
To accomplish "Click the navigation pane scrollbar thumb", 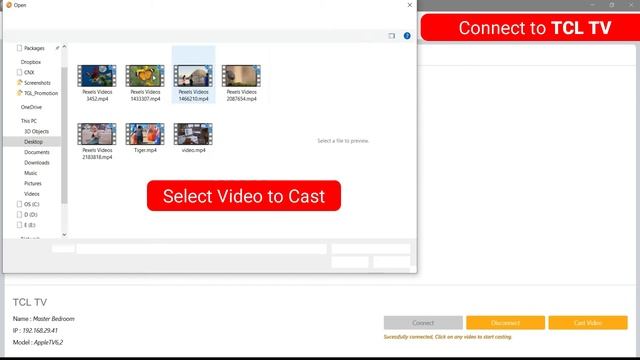I will (64, 135).
